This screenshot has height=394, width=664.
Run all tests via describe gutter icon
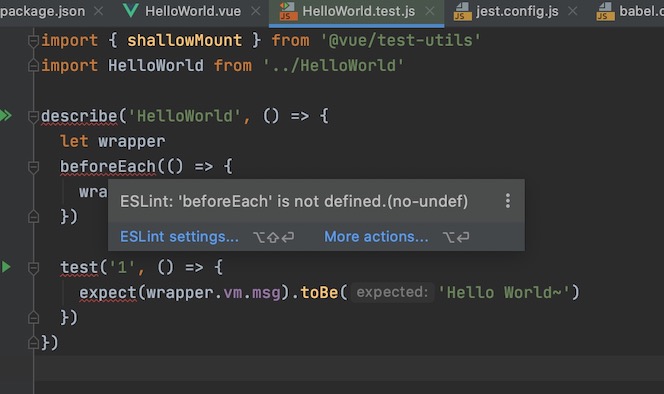[6, 115]
